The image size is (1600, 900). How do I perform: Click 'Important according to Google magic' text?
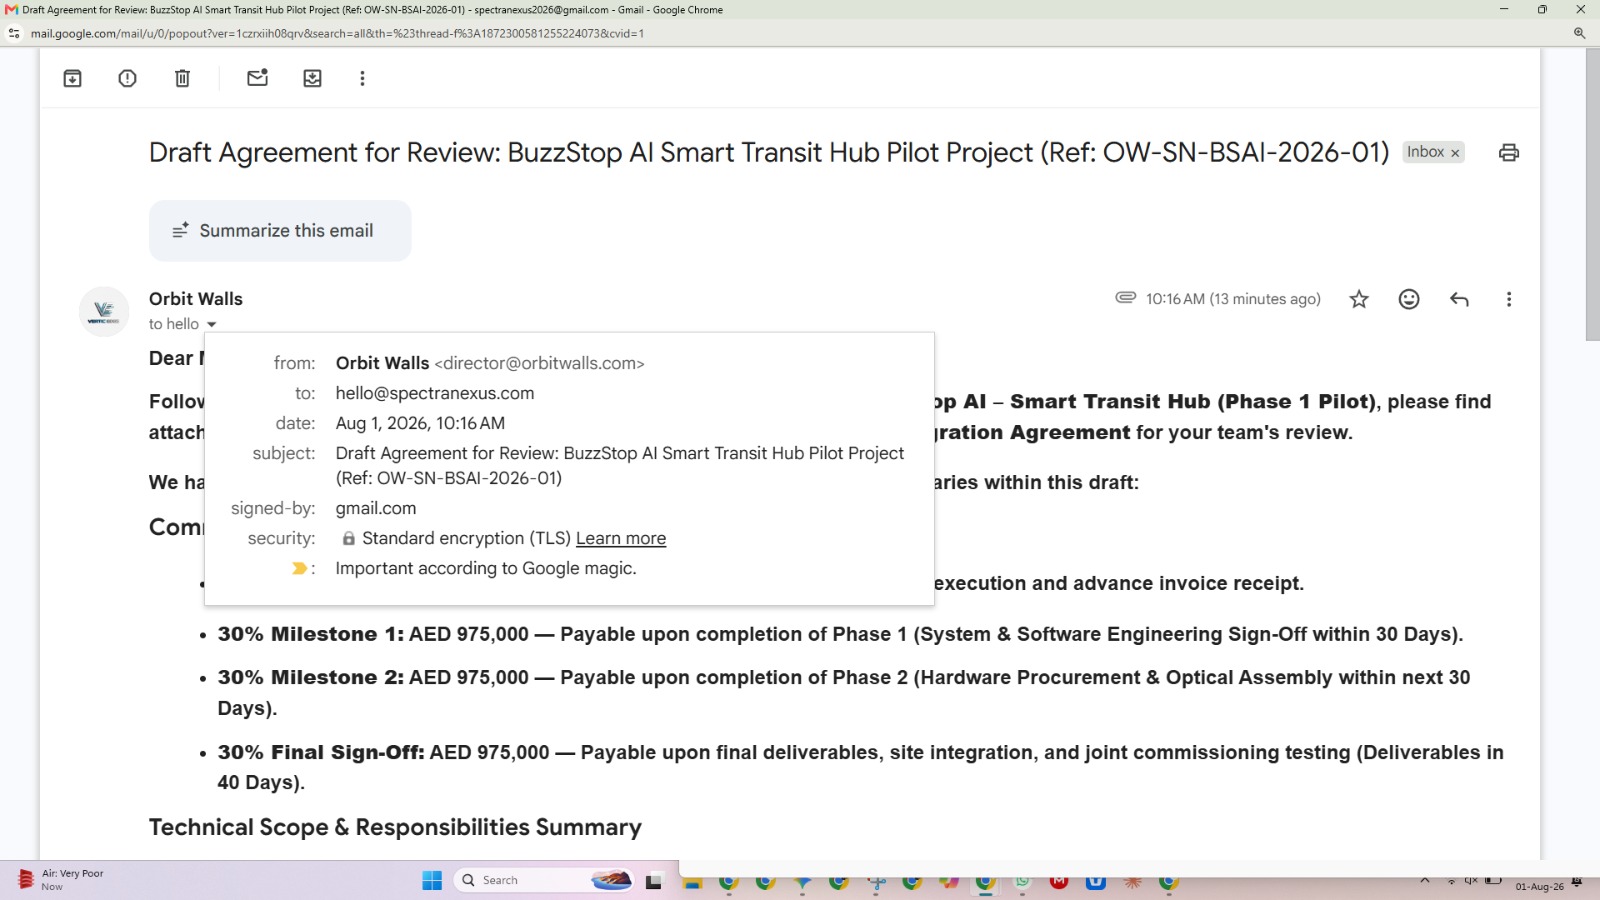point(486,568)
